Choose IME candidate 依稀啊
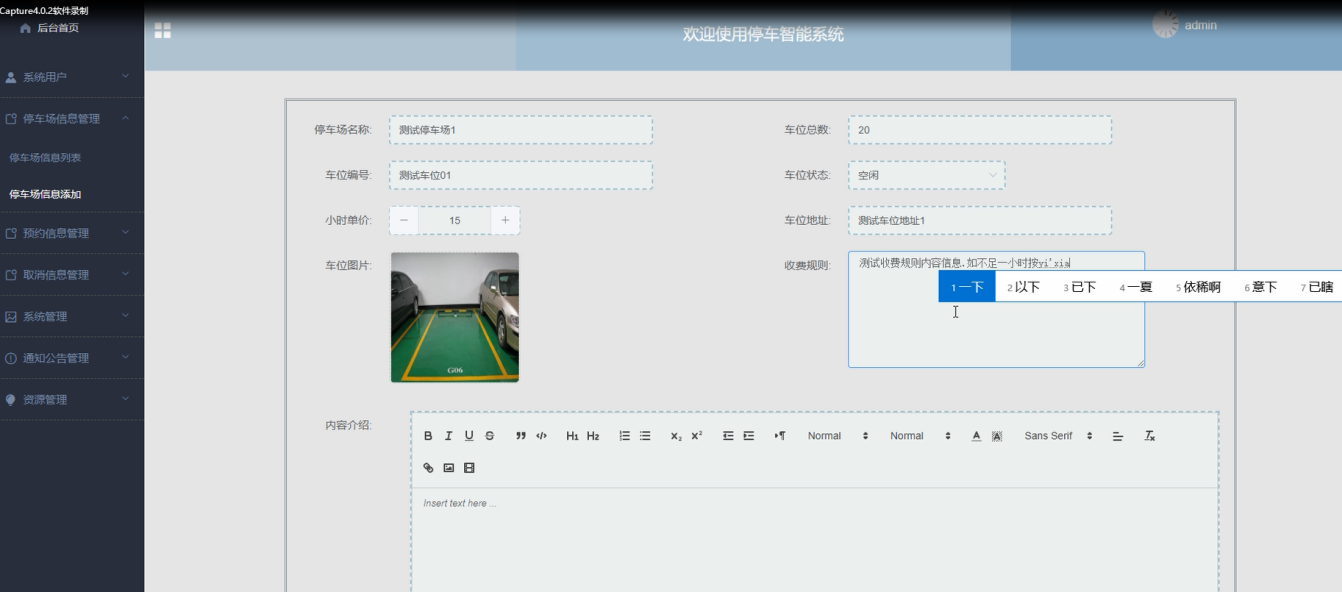The image size is (1342, 592). (1198, 287)
